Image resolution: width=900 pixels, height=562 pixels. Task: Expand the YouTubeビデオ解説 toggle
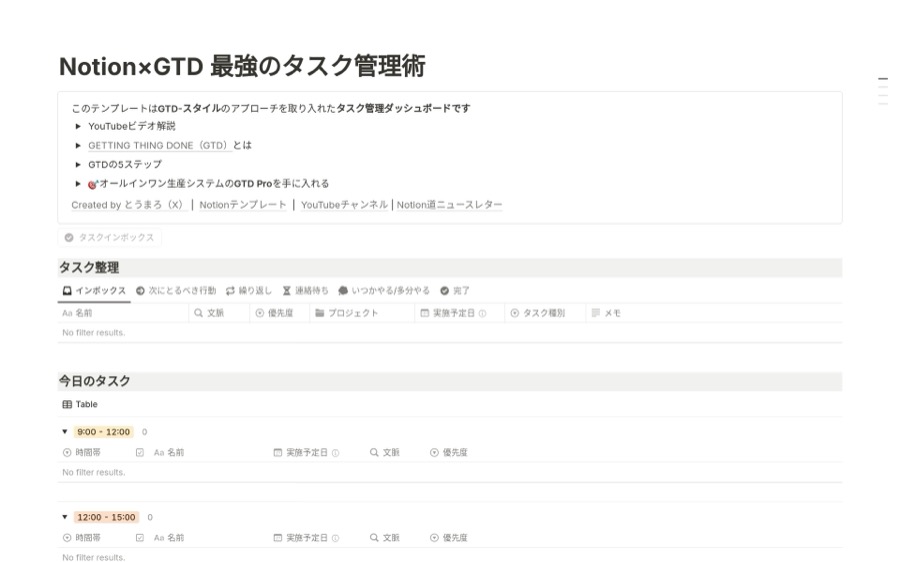[78, 126]
